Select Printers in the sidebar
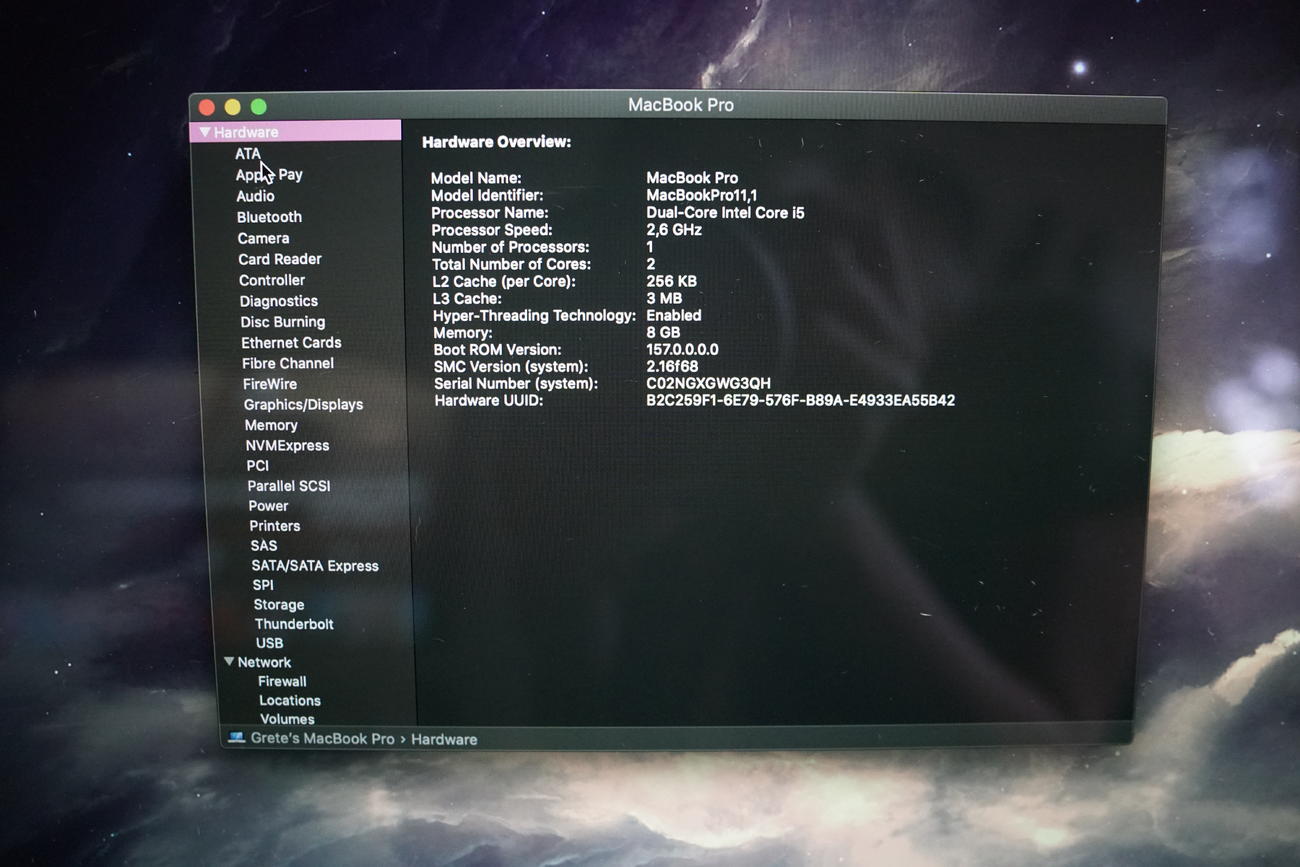This screenshot has height=867, width=1300. (275, 525)
